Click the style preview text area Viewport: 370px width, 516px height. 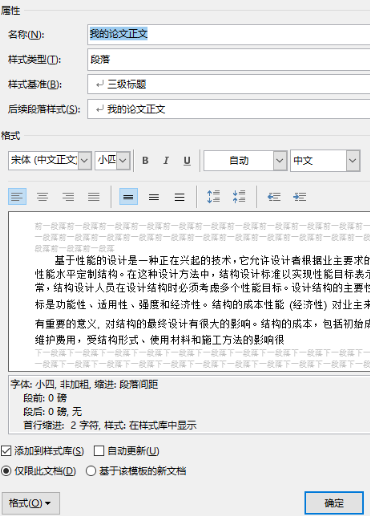189,291
